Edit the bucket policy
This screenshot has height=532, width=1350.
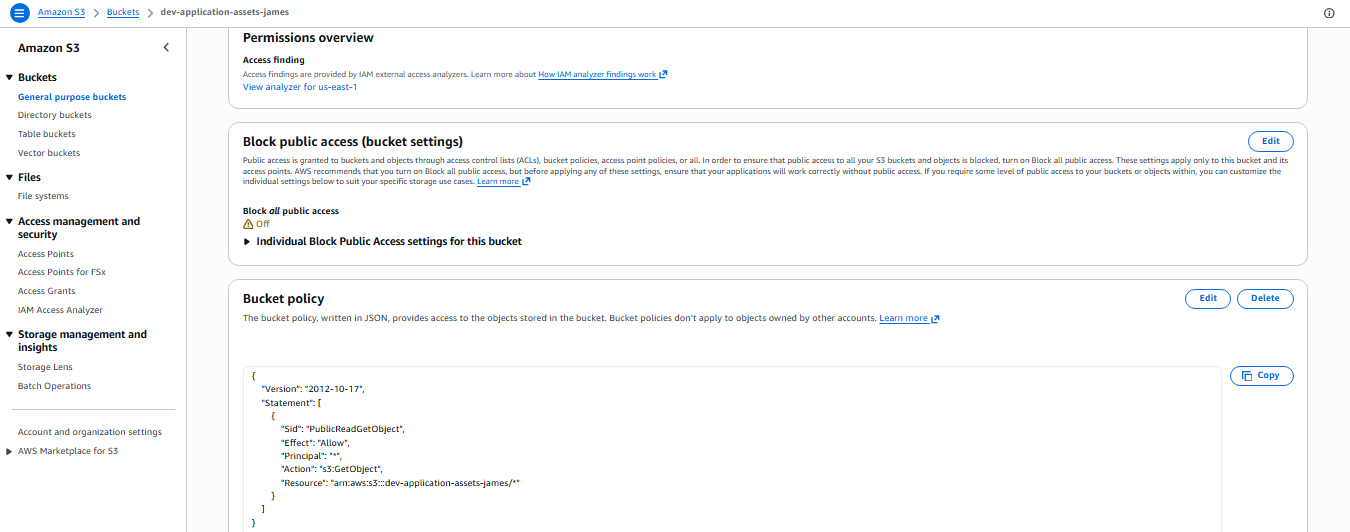pyautogui.click(x=1208, y=298)
